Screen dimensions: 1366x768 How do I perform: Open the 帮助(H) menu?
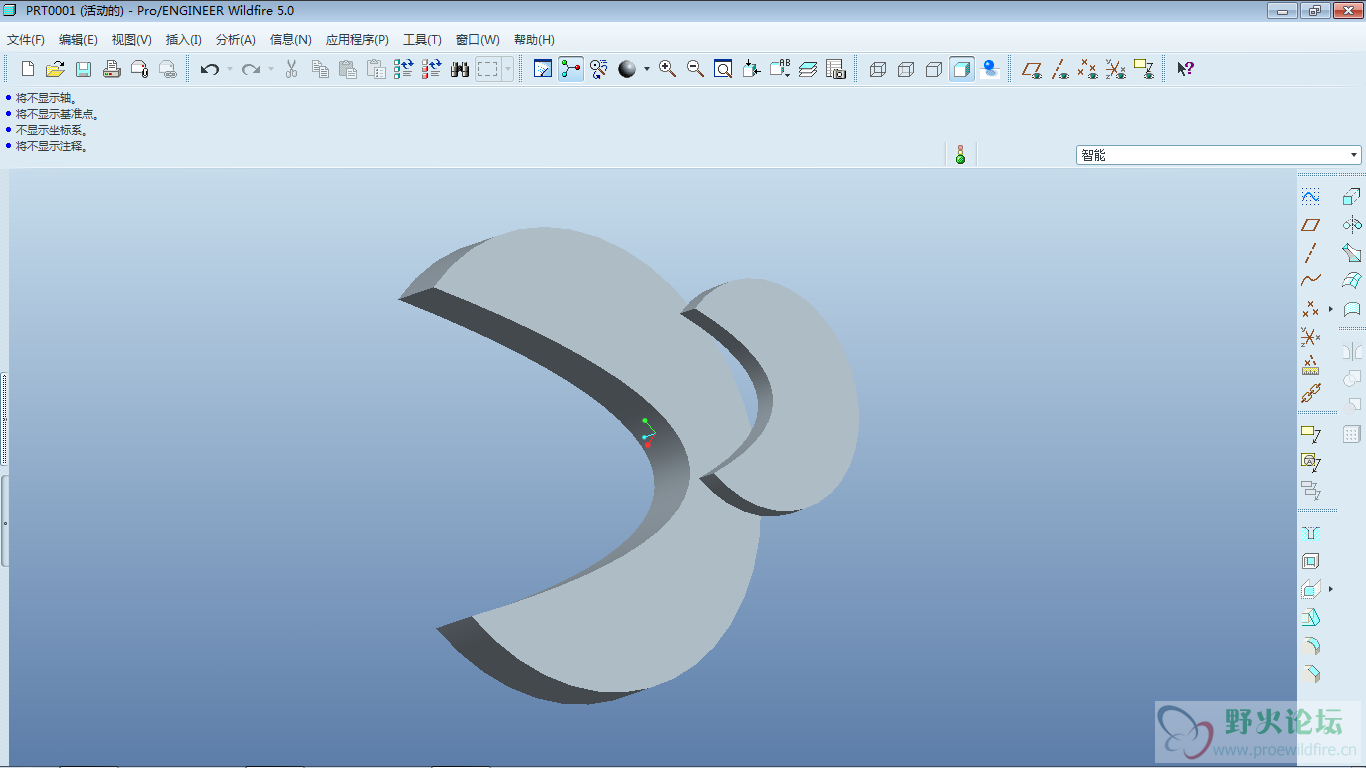pyautogui.click(x=534, y=40)
